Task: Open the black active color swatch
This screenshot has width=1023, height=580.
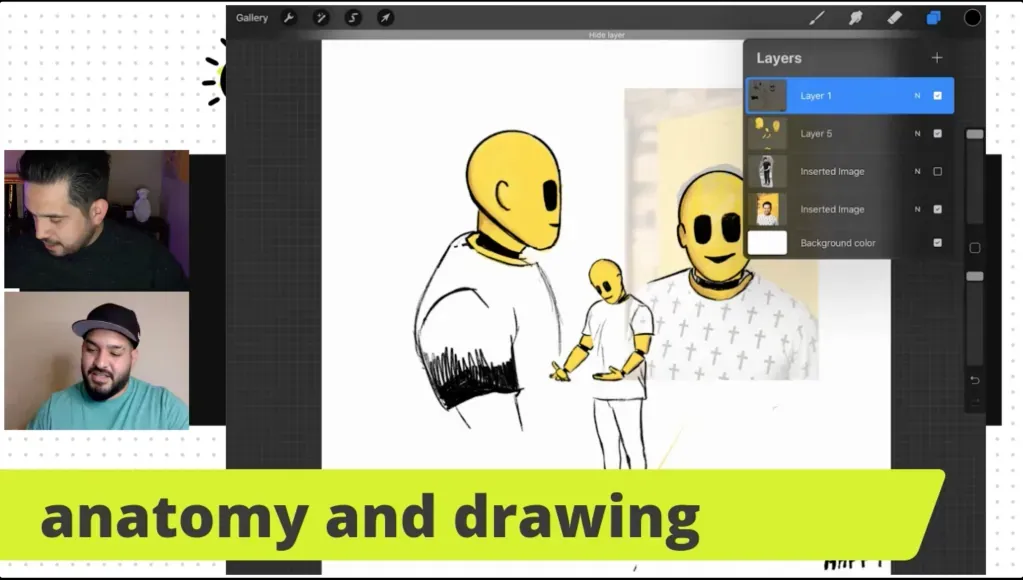Action: pyautogui.click(x=972, y=18)
